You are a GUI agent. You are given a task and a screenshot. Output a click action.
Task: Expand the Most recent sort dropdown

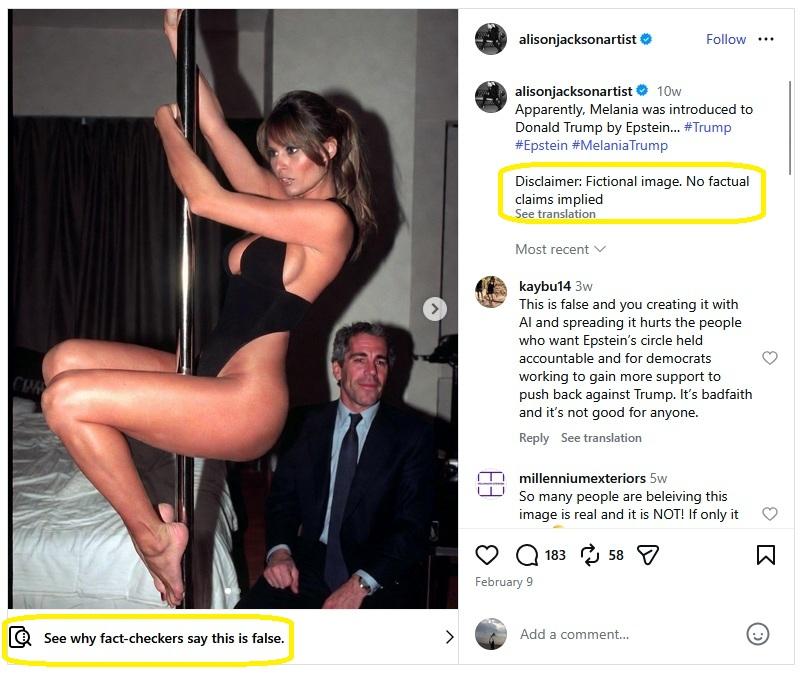pos(561,249)
